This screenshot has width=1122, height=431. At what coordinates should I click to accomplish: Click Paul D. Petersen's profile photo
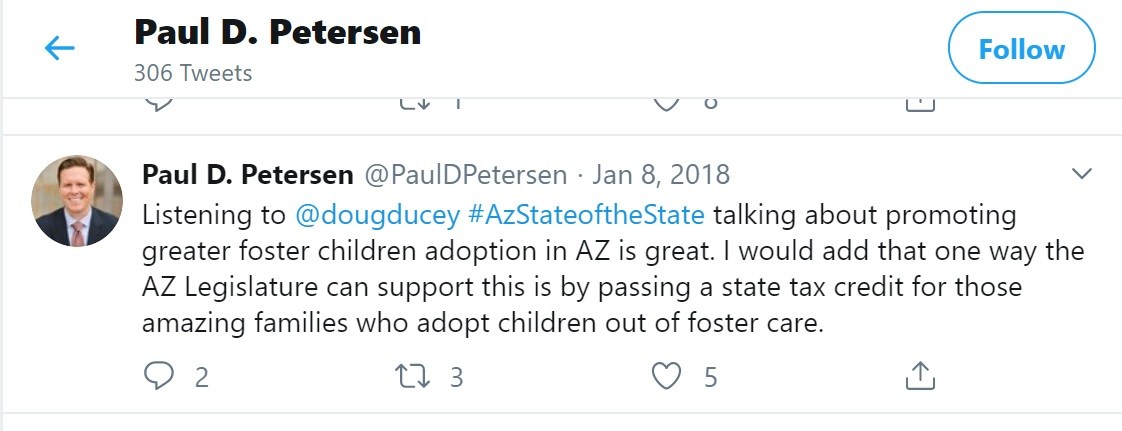point(77,201)
